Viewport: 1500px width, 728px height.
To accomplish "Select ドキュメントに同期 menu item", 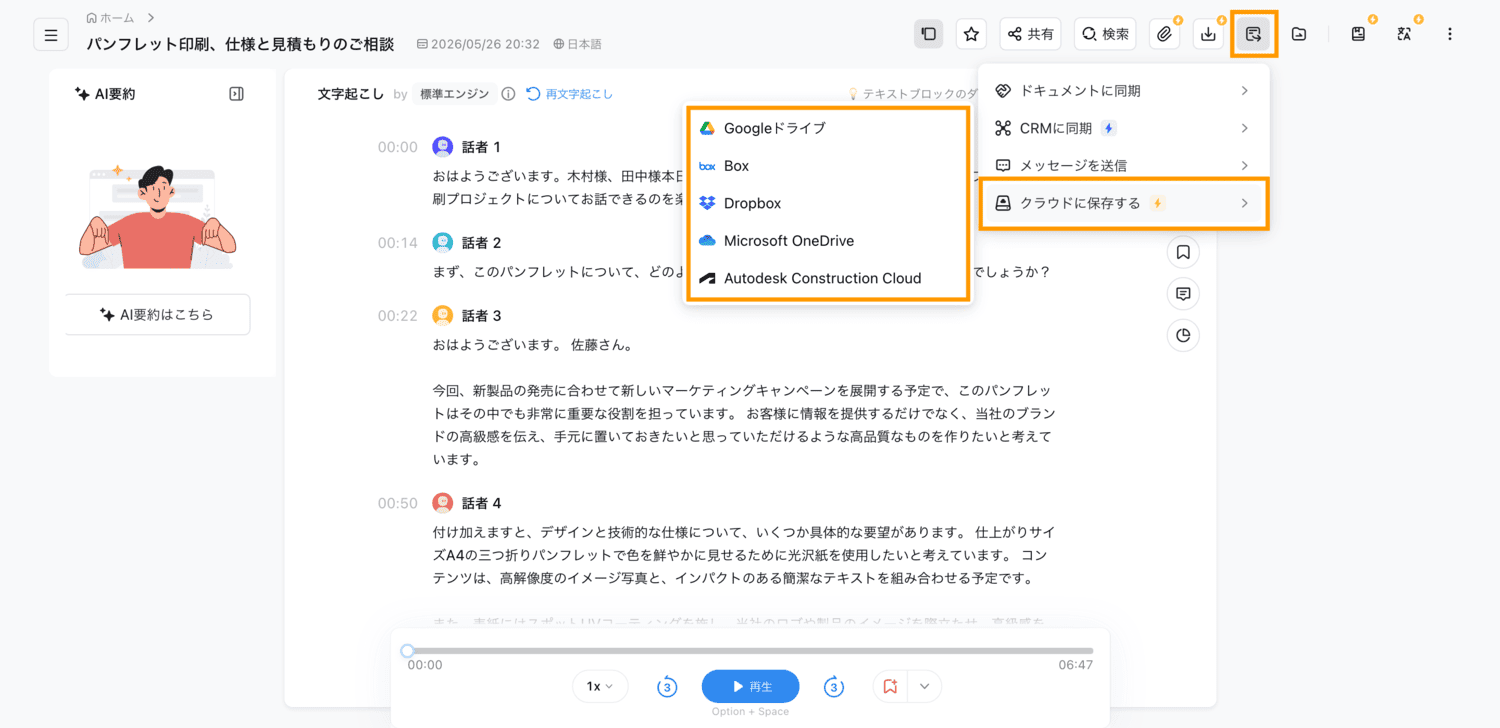I will pos(1124,91).
